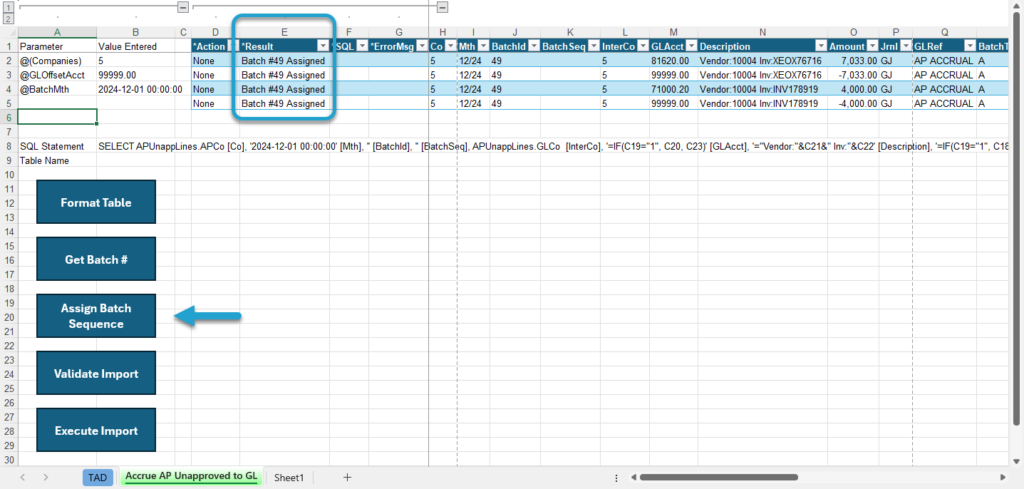Open the SQL column filter dropdown
The width and height of the screenshot is (1024, 489).
tap(361, 46)
